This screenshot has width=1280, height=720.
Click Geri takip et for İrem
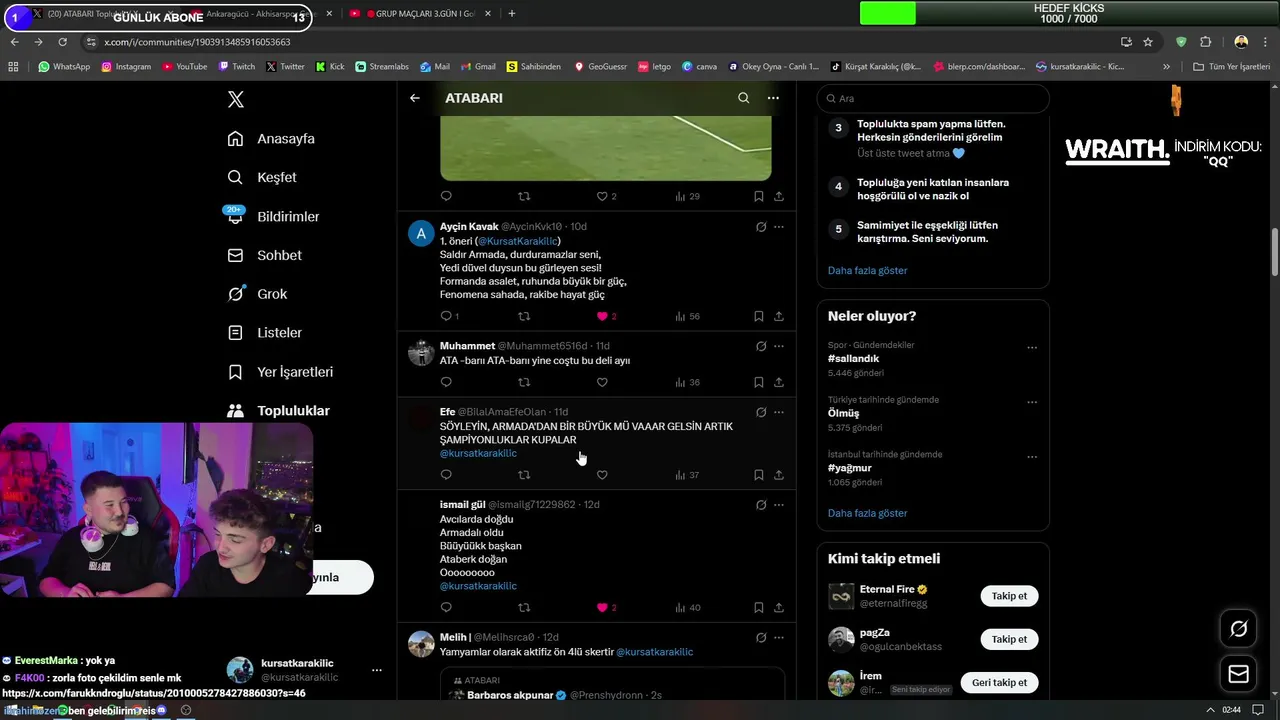tap(1000, 682)
